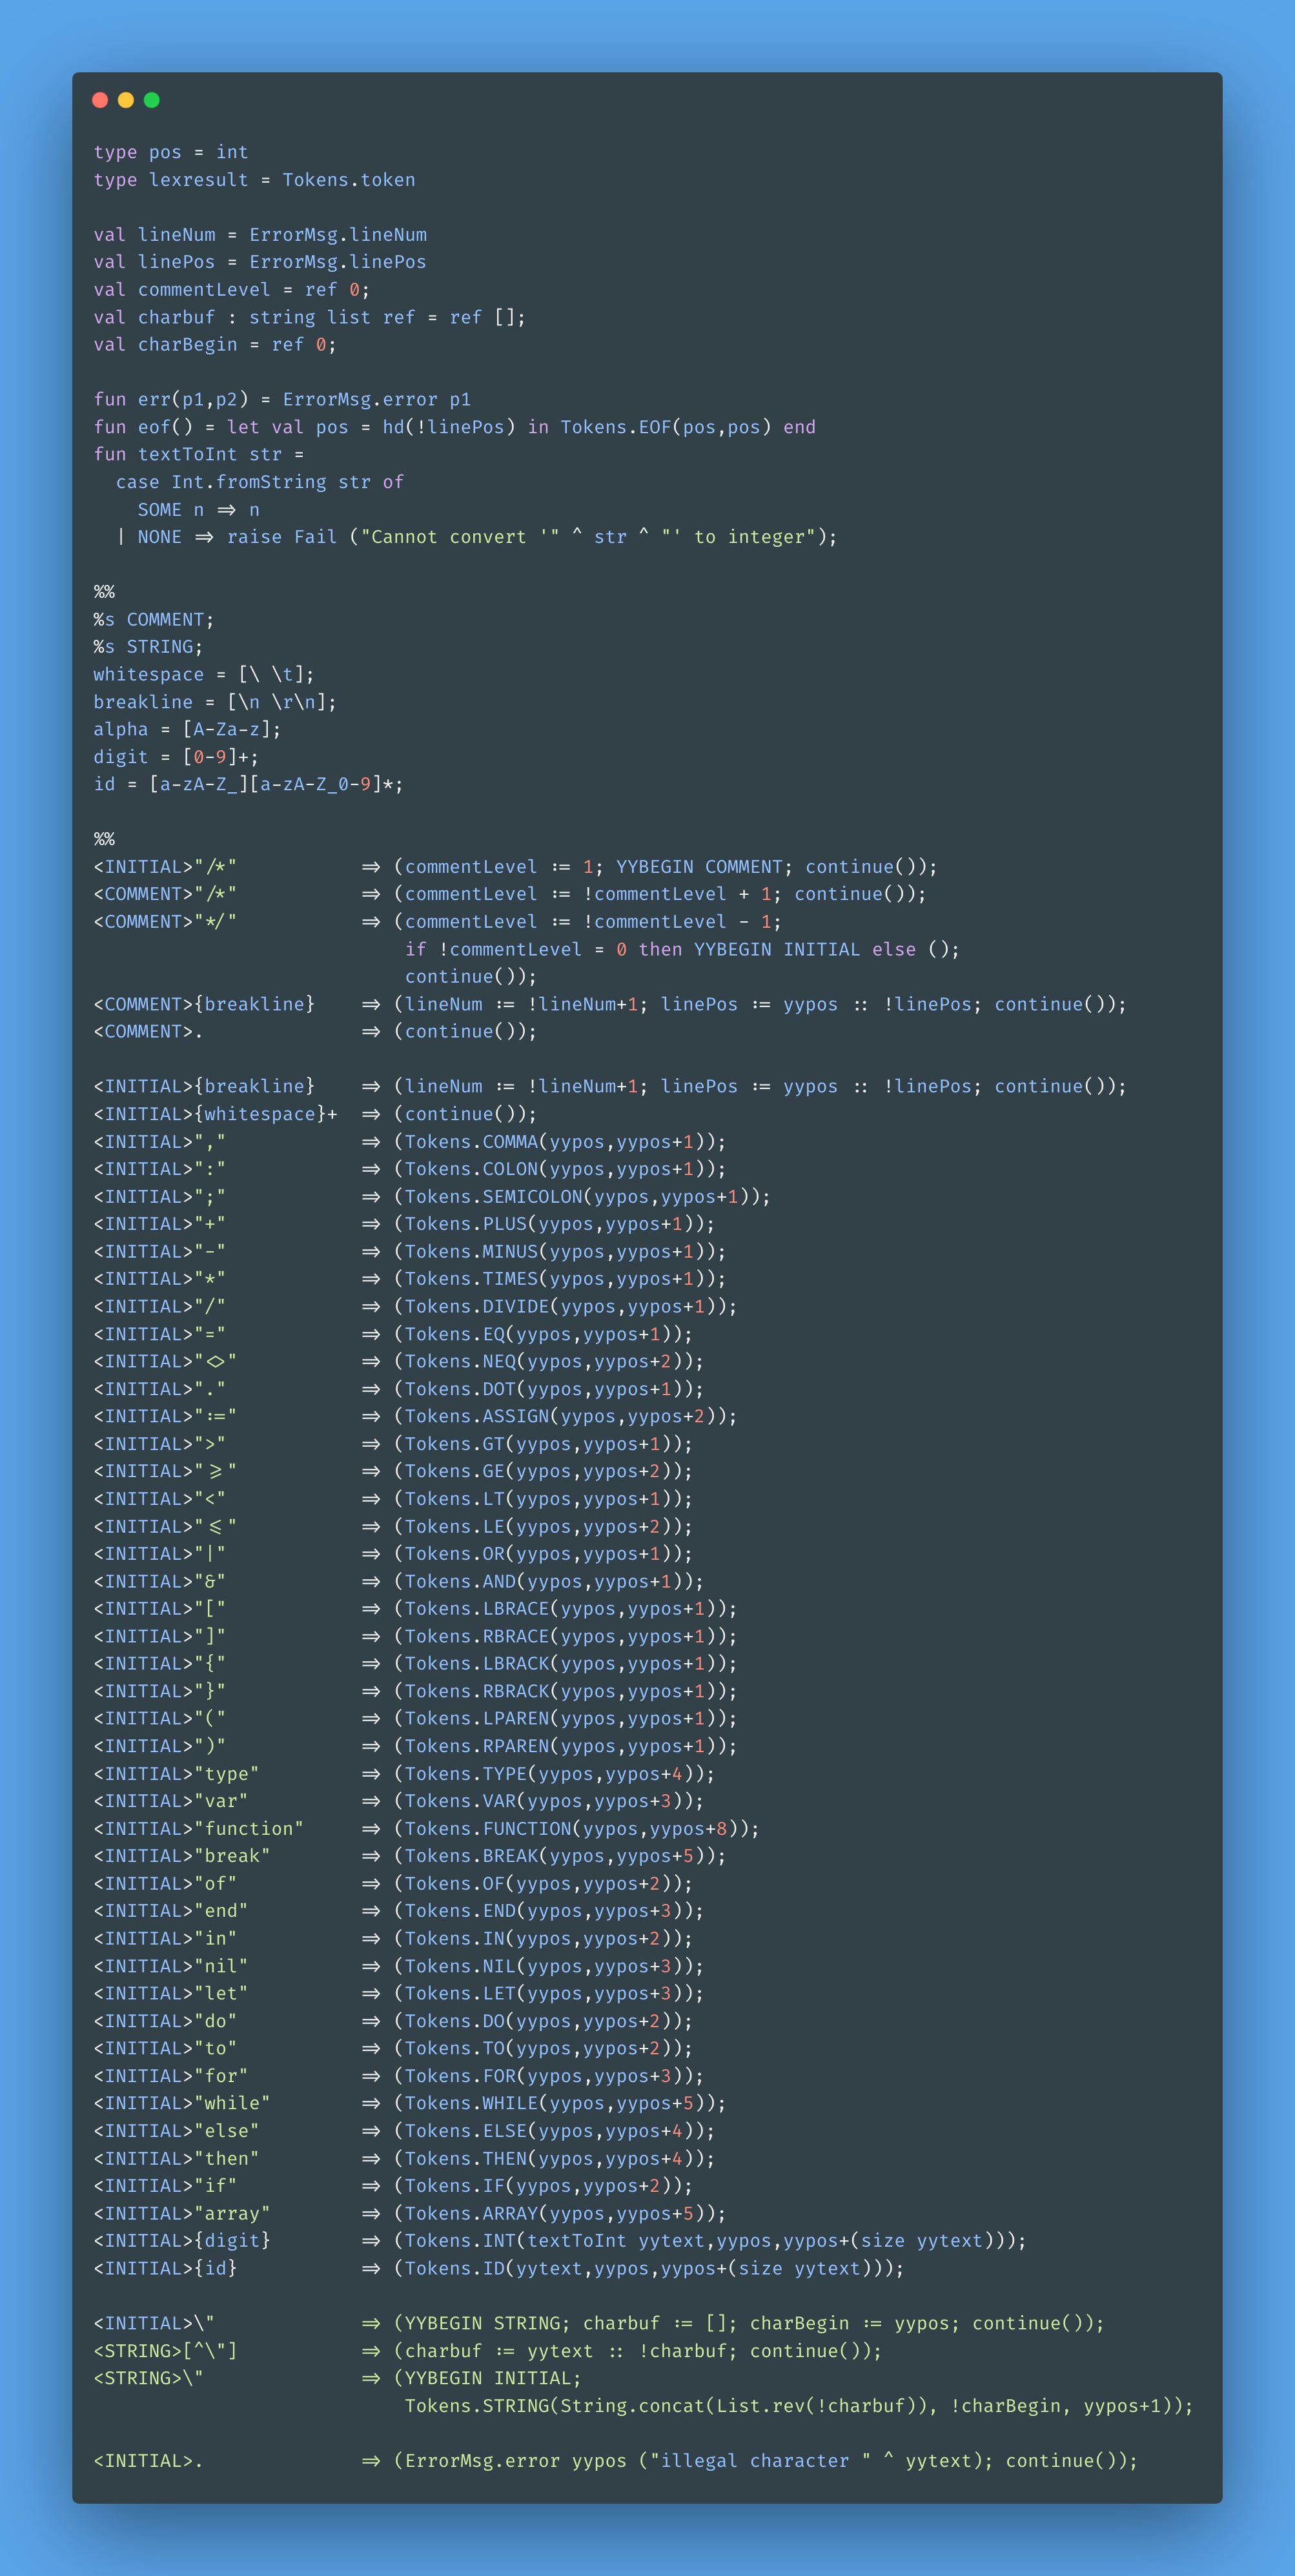Click the Tokens.GE rule
Viewport: 1295px width, 2576px height.
click(x=393, y=1472)
